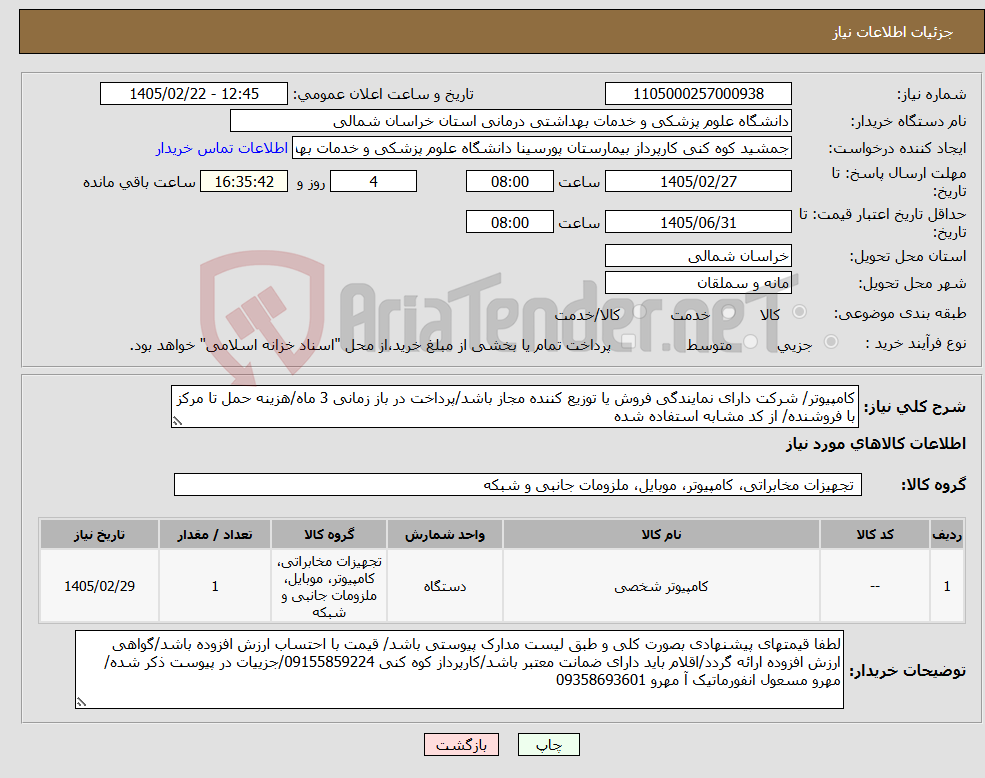Click the ردیف column header
The height and width of the screenshot is (778, 985).
pos(947,534)
